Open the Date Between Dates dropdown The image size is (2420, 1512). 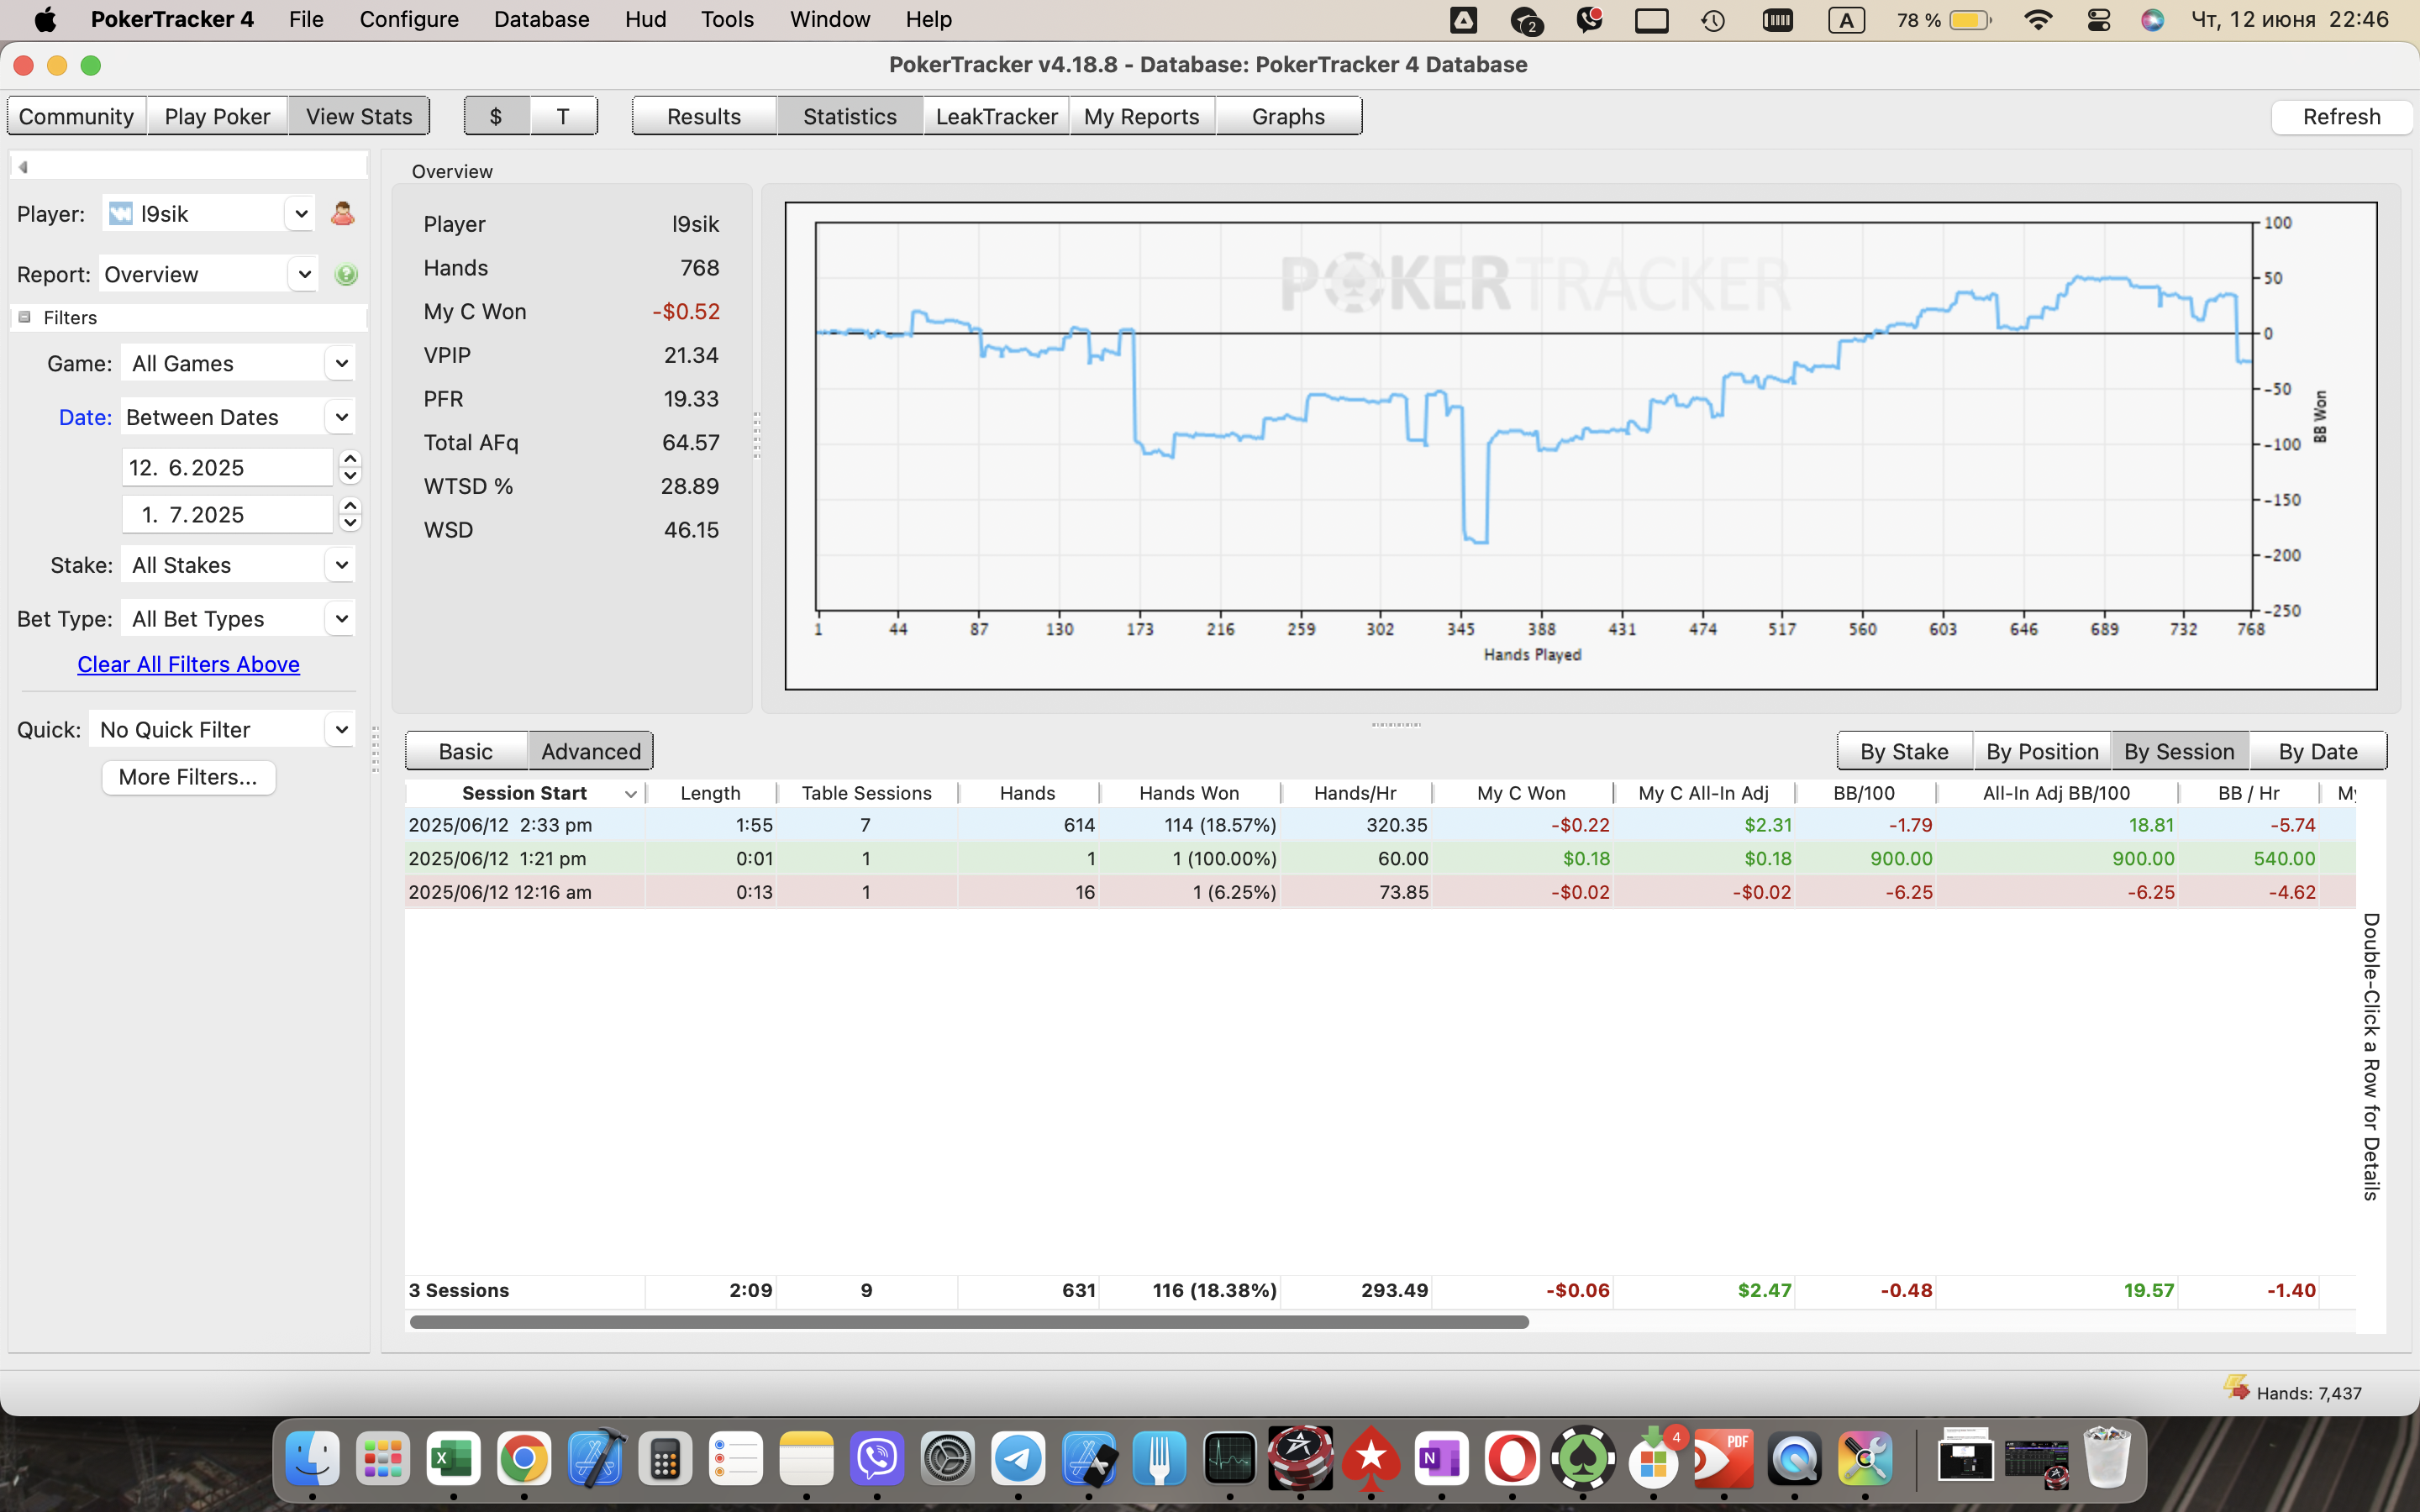click(x=341, y=417)
